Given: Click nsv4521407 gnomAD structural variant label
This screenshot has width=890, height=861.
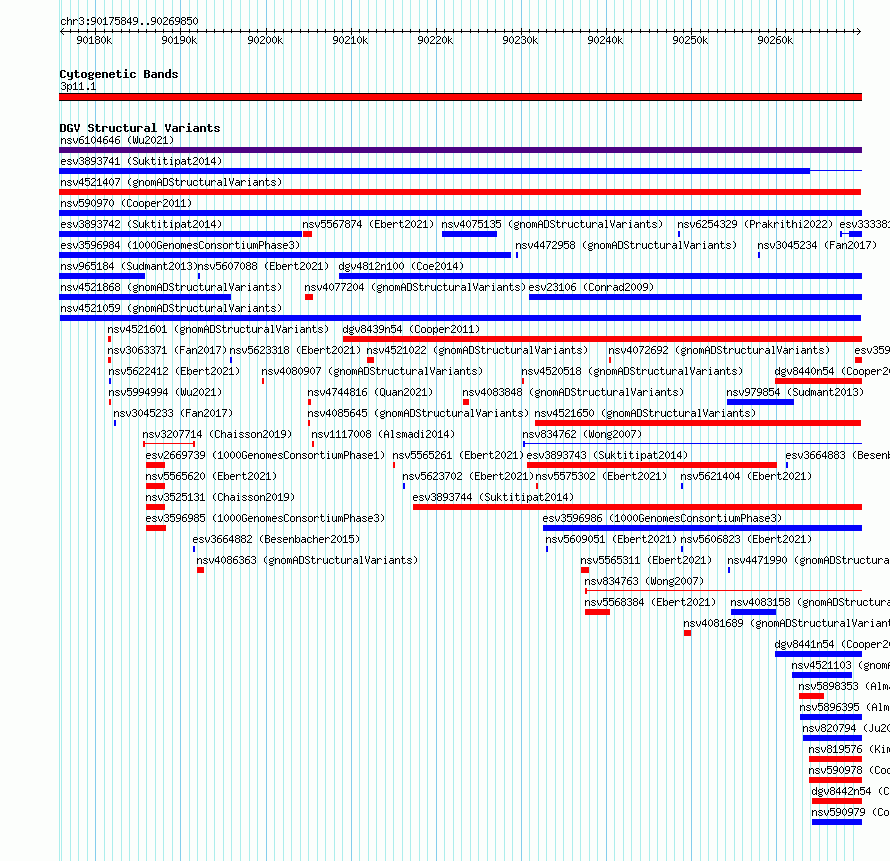Looking at the screenshot, I should pyautogui.click(x=171, y=182).
